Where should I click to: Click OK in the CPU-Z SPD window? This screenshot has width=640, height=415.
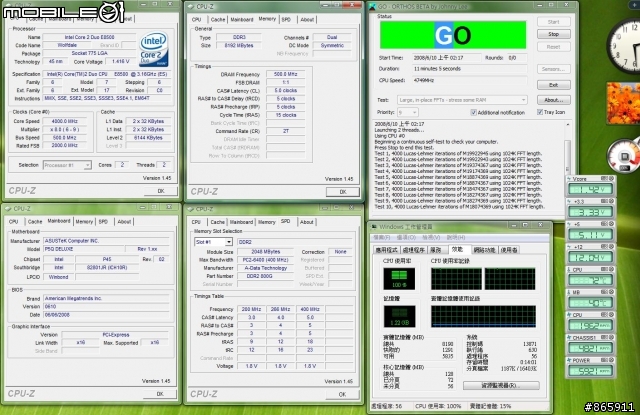click(342, 394)
